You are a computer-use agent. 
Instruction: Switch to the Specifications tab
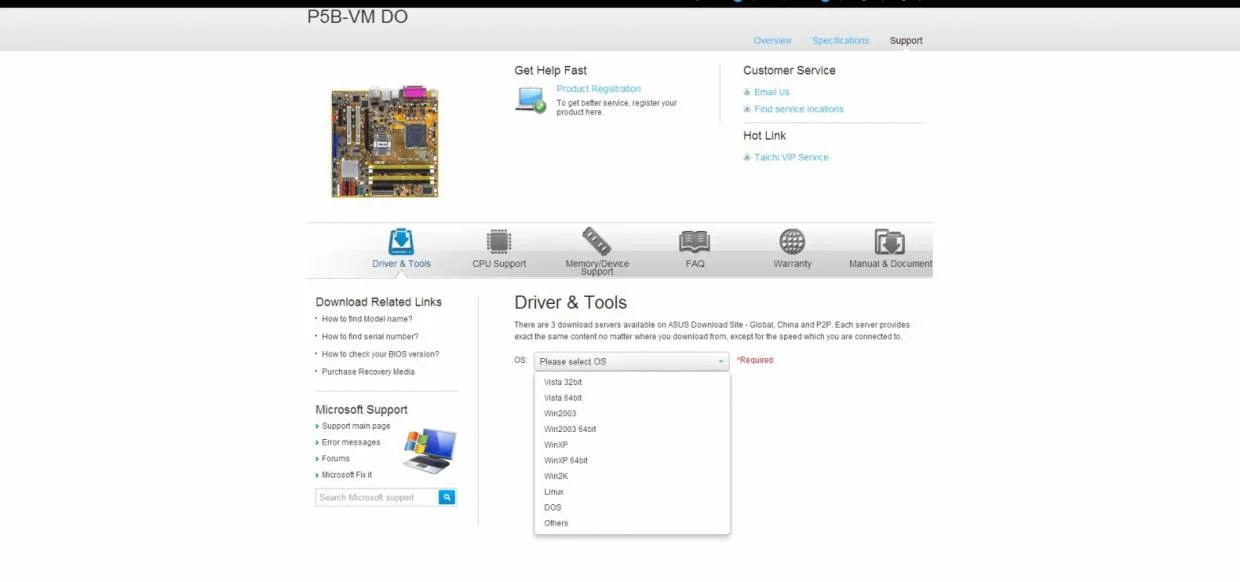(841, 41)
